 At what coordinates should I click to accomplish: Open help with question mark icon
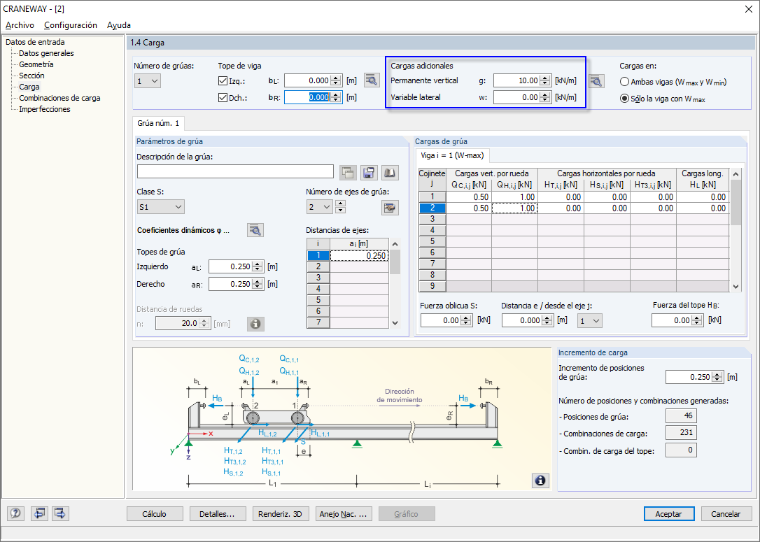pyautogui.click(x=16, y=513)
